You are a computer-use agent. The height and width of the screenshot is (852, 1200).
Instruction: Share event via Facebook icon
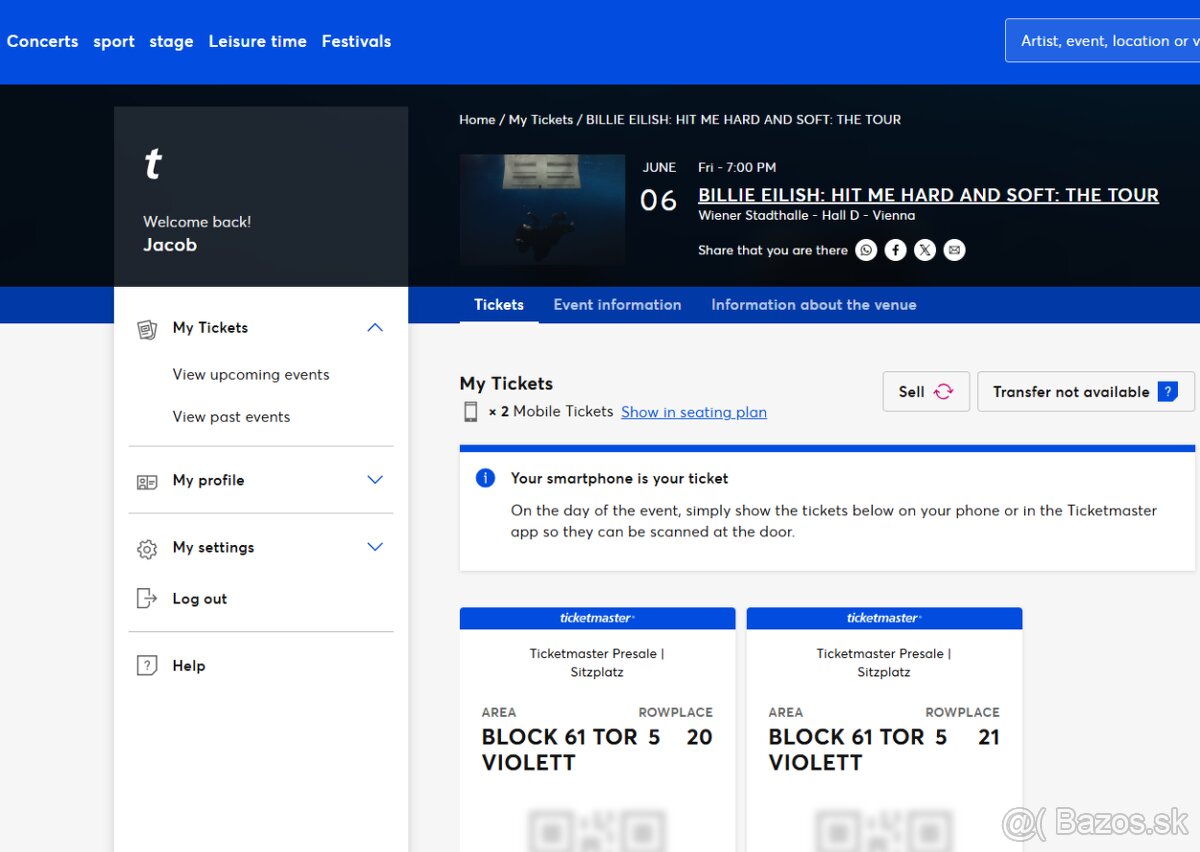tap(896, 250)
